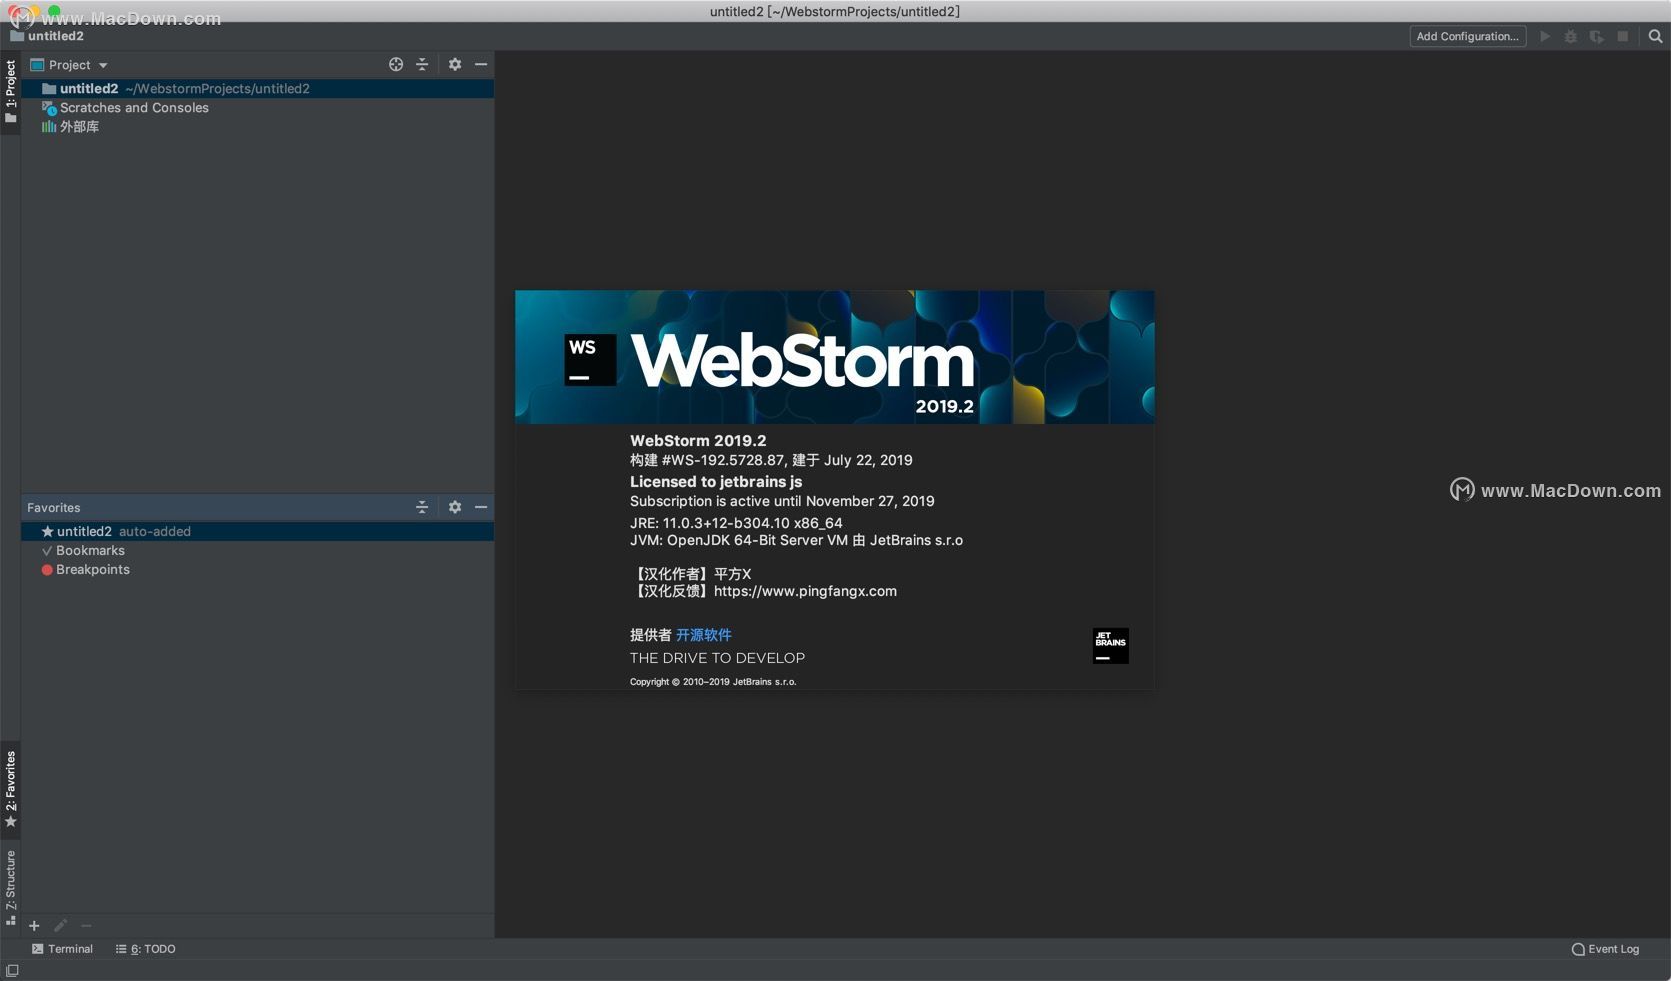This screenshot has height=981, width=1671.
Task: Locate current file with crosshair icon in Project panel
Action: 396,64
